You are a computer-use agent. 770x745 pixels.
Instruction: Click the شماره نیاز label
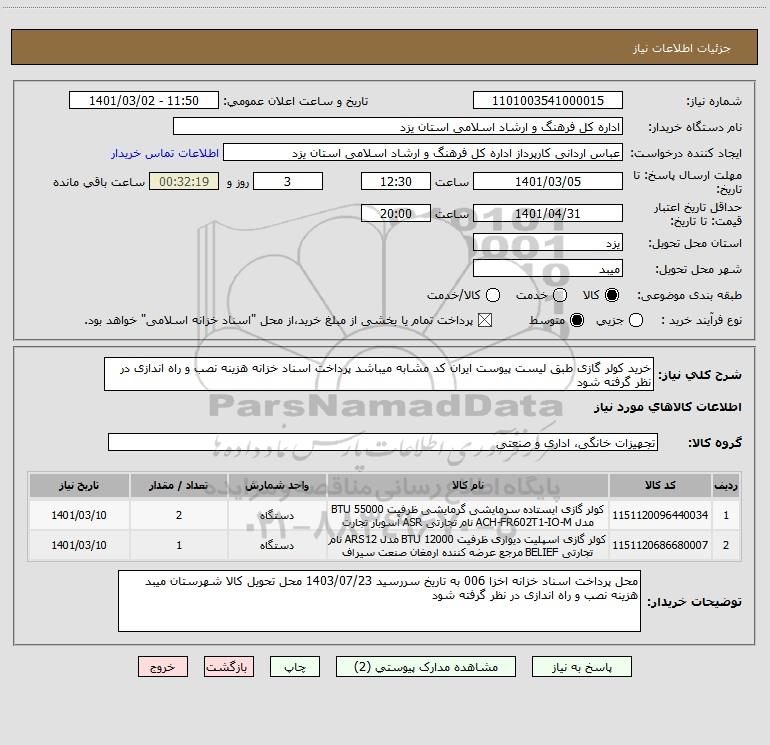(714, 101)
